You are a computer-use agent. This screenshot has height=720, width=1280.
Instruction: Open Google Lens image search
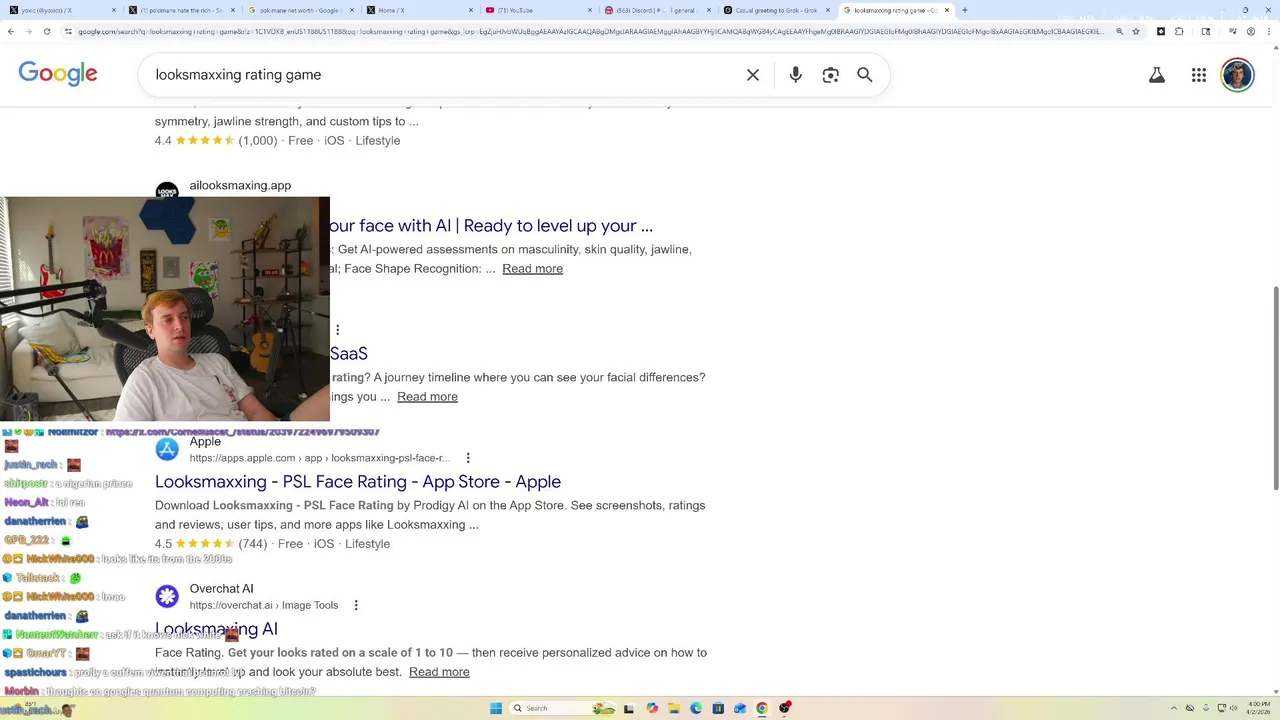click(830, 75)
